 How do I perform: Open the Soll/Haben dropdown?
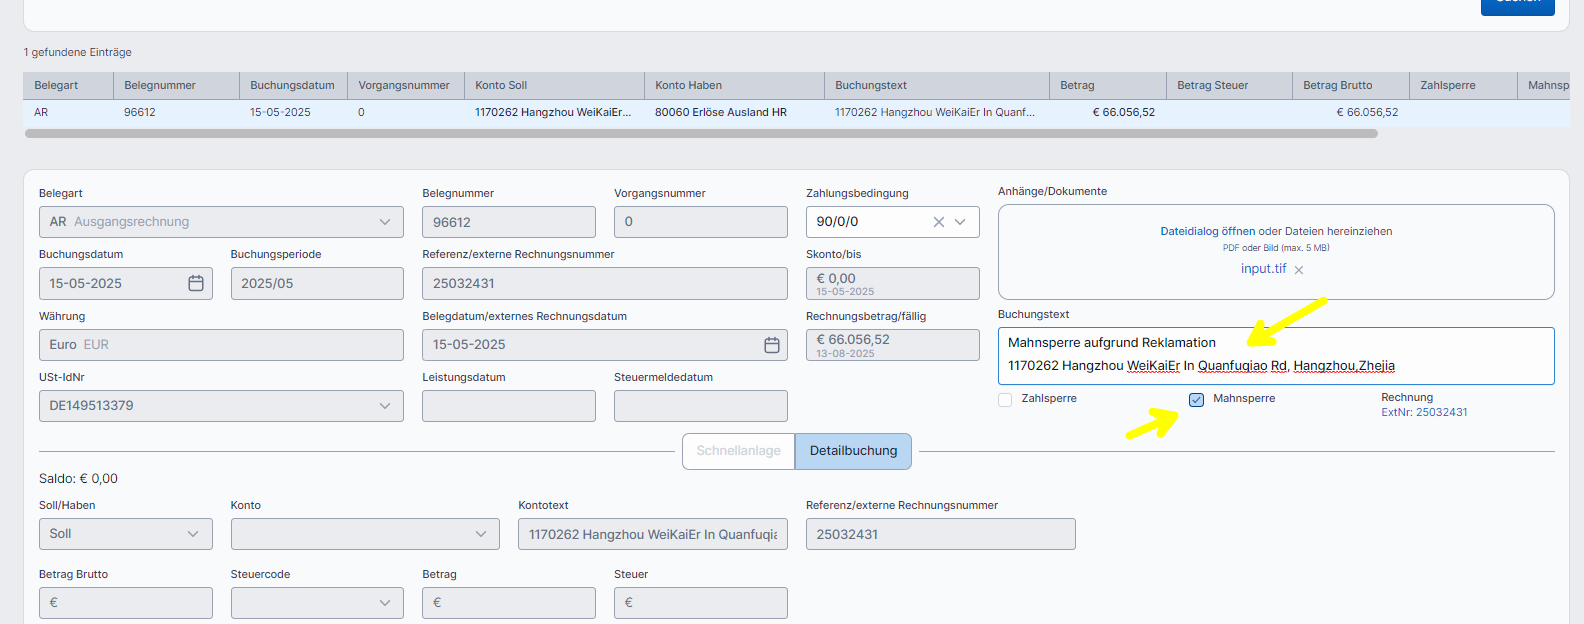[193, 534]
